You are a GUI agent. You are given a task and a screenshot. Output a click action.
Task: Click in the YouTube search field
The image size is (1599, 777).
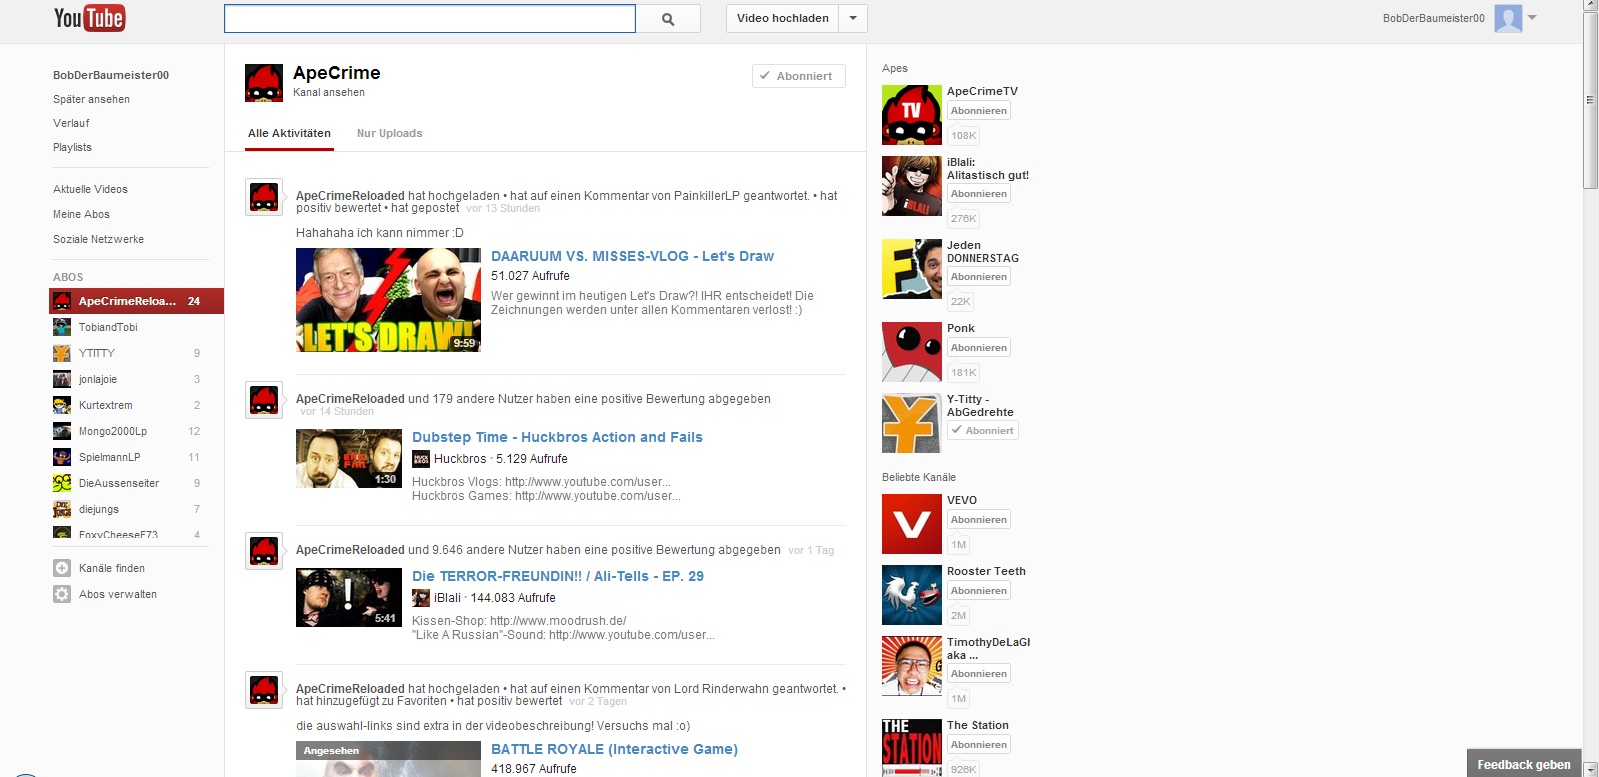point(430,19)
